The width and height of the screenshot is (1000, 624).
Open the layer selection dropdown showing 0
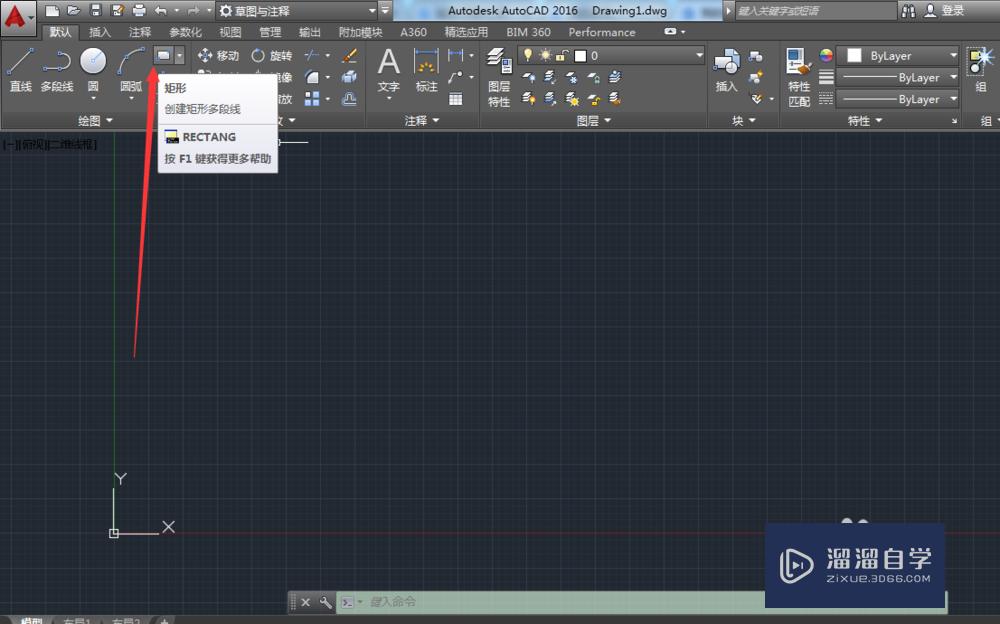pos(612,56)
